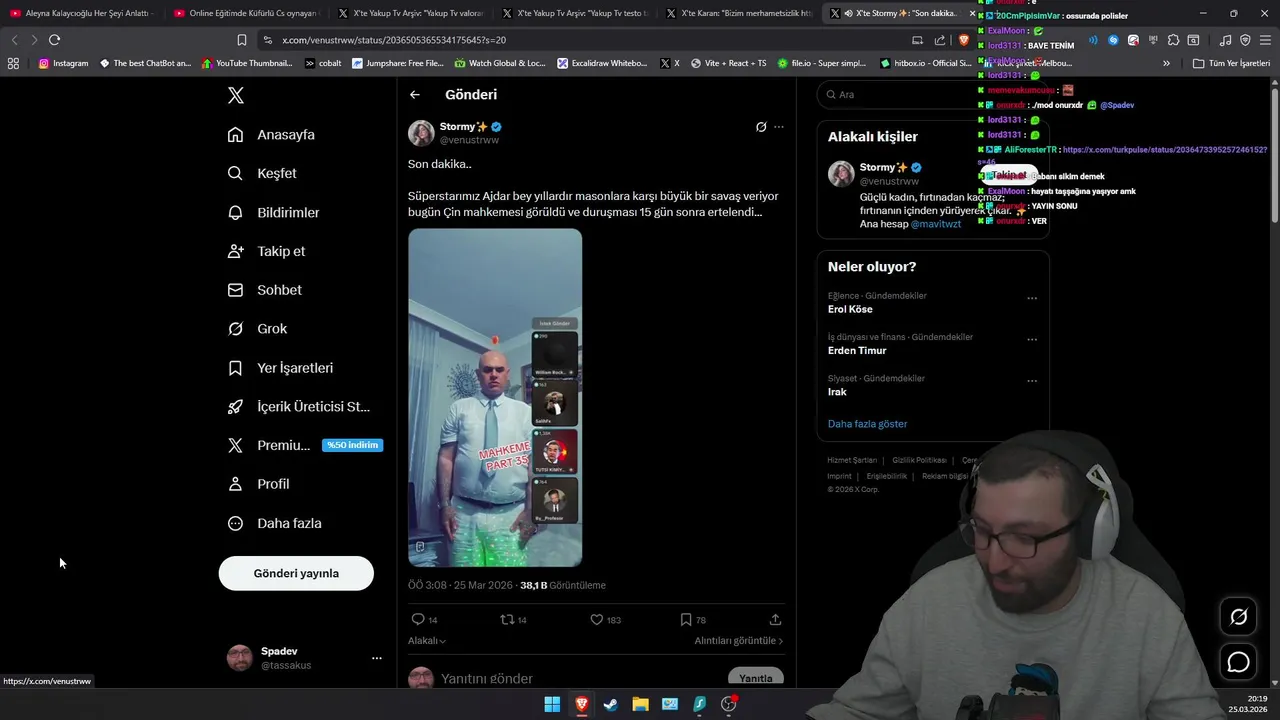Screen dimensions: 1280x720
Task: Open the %50 indirim Premium badge
Action: (352, 445)
